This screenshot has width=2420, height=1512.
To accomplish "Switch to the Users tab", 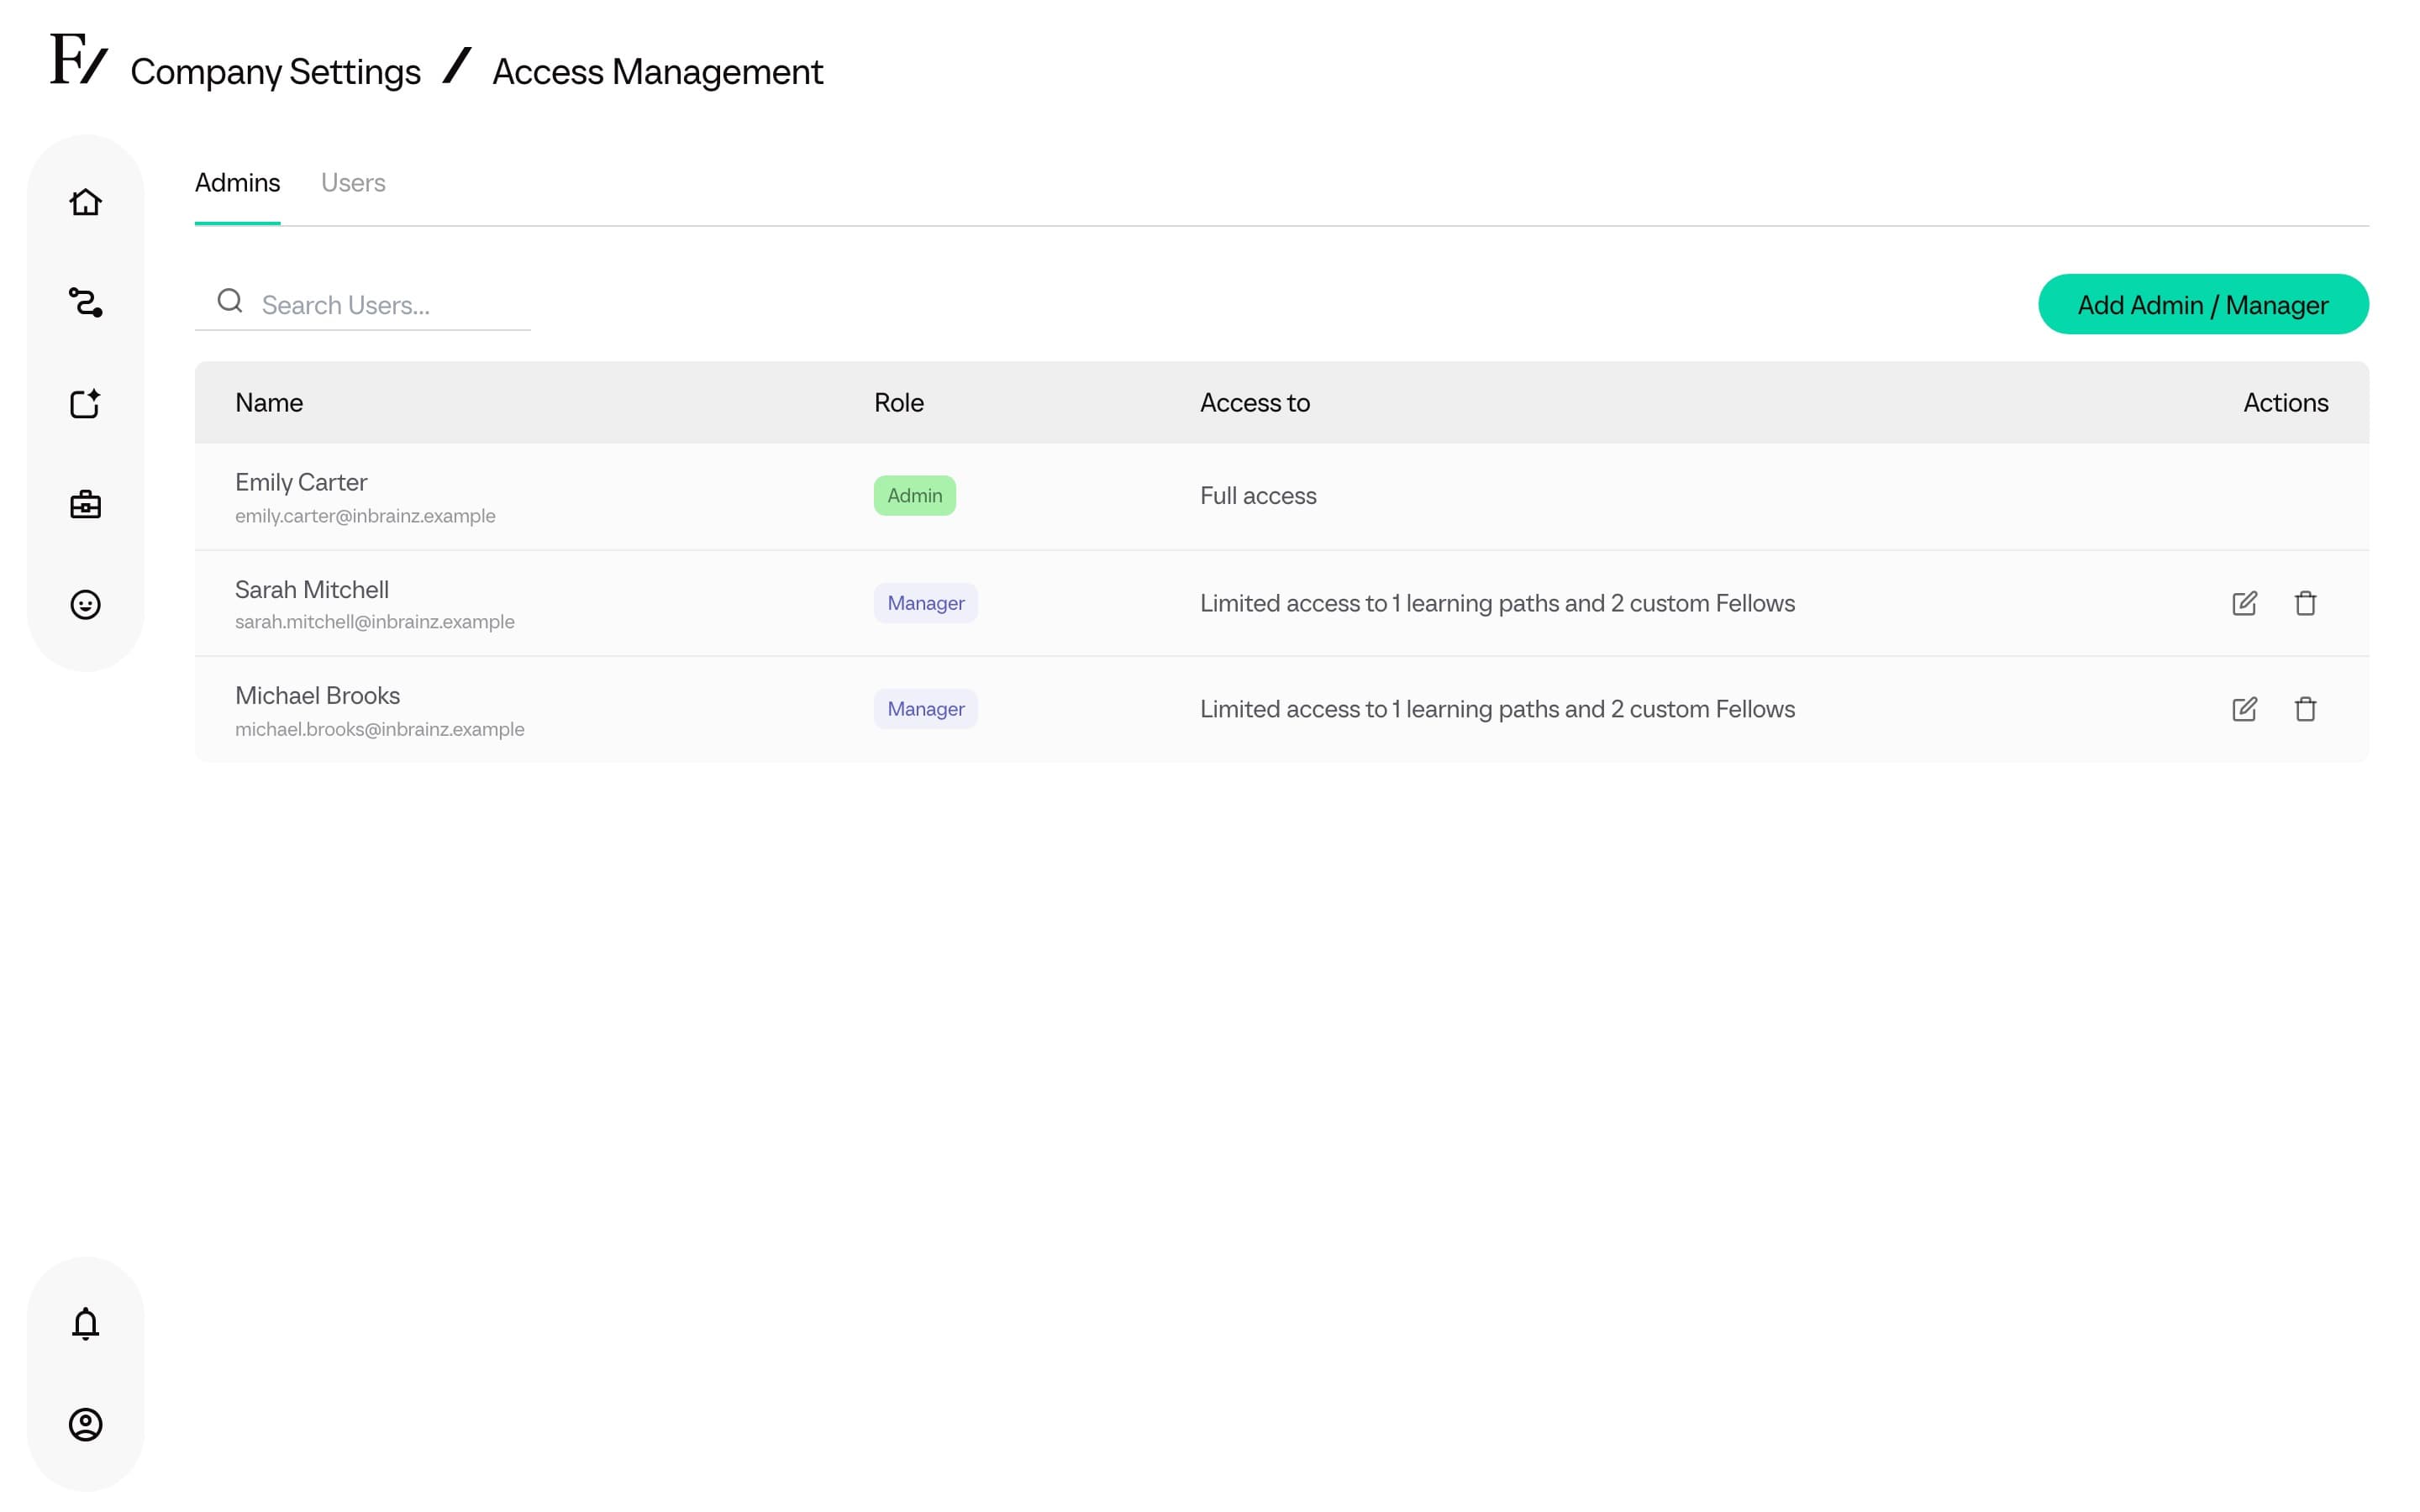I will pos(353,183).
